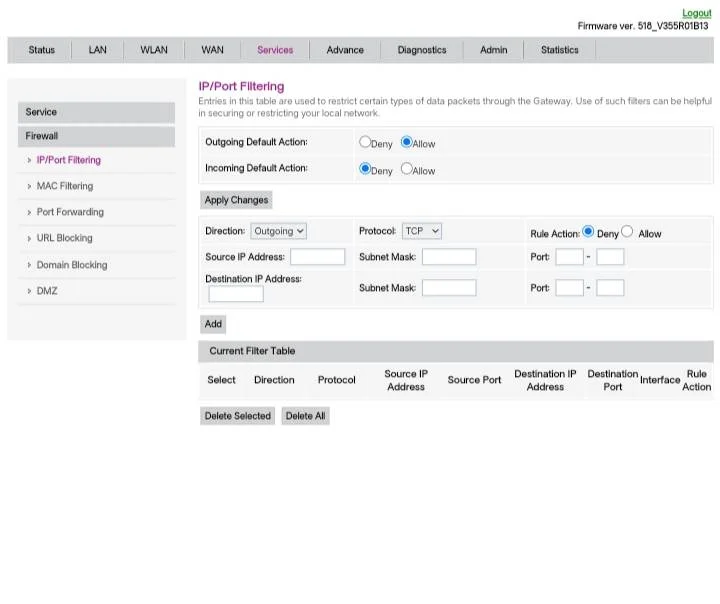Image resolution: width=720 pixels, height=604 pixels.
Task: Select the Service sidebar section
Action: [96, 112]
